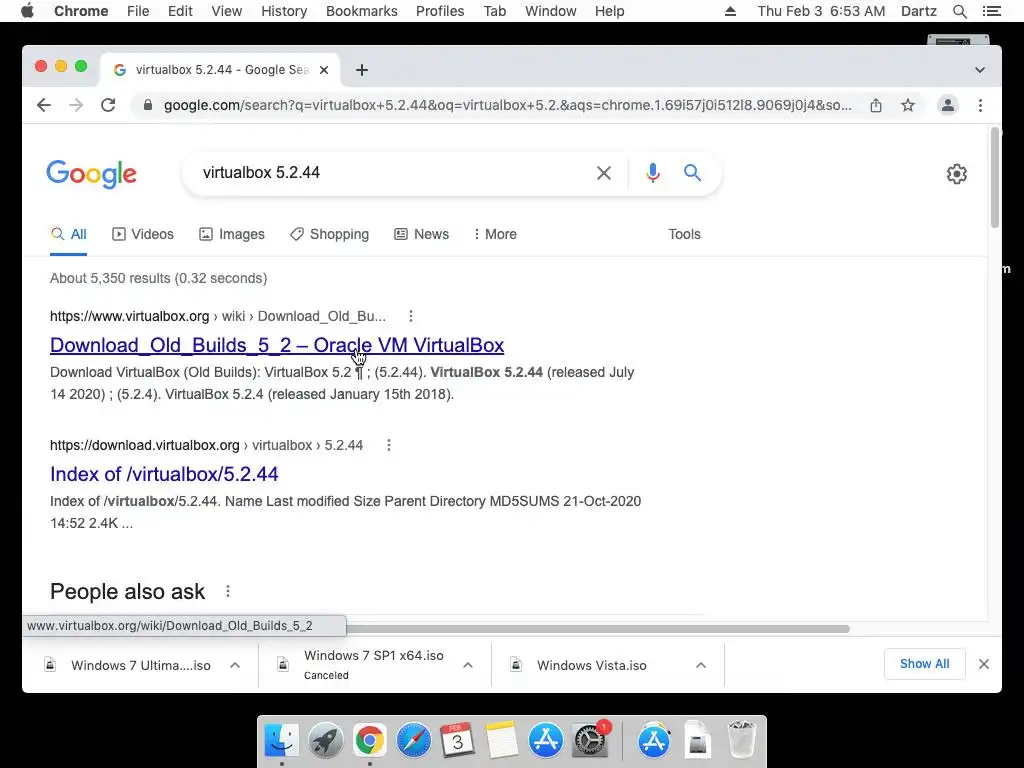Viewport: 1024px width, 768px height.
Task: Click the Google logo
Action: (91, 174)
